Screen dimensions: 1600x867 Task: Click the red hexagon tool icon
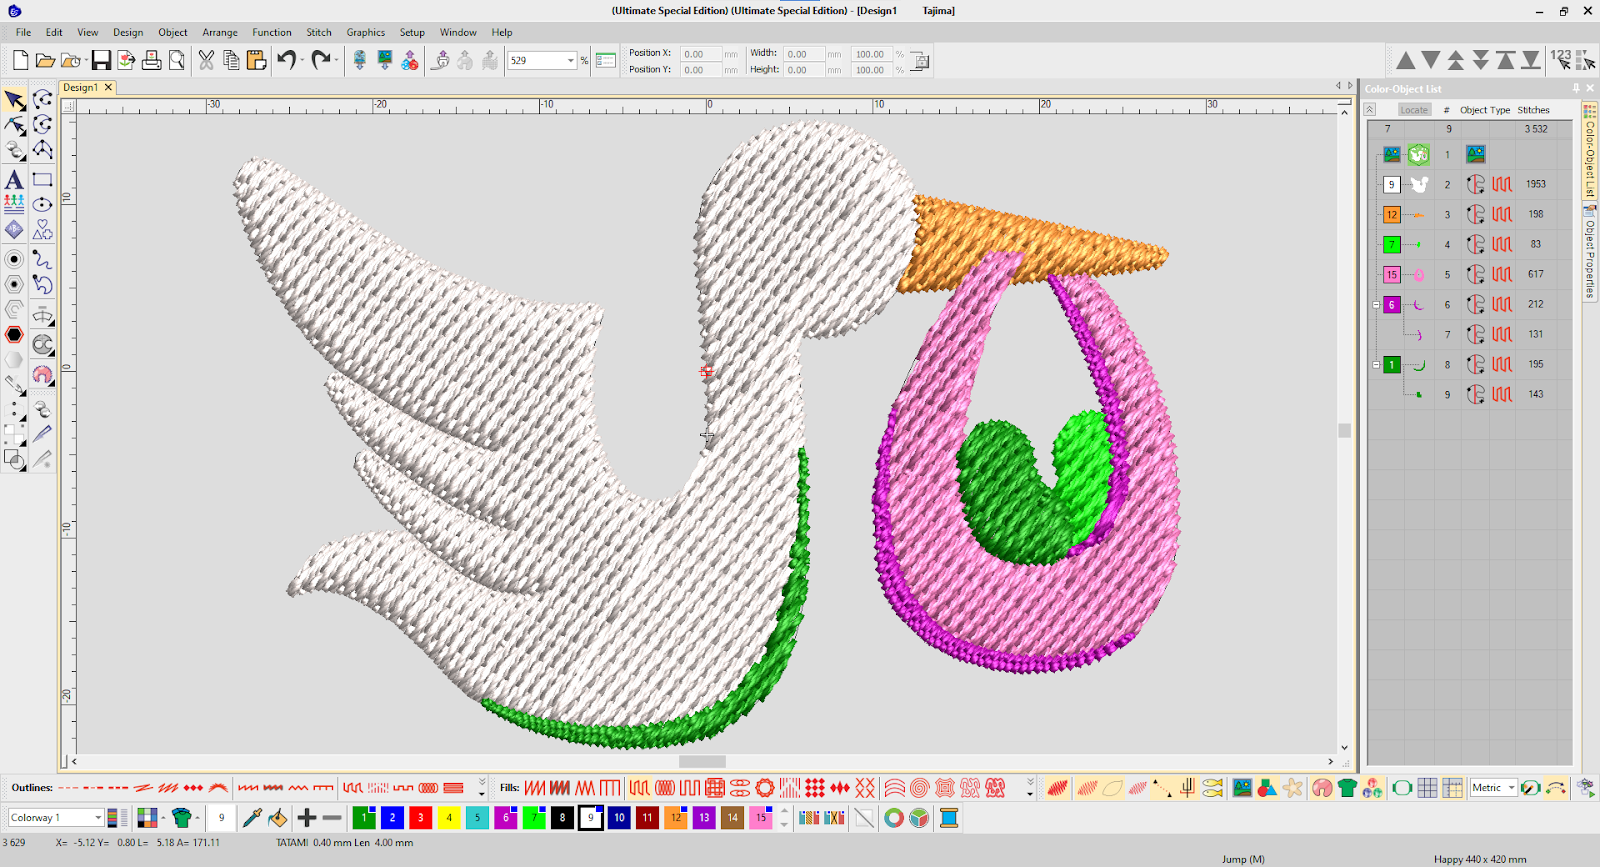click(14, 335)
